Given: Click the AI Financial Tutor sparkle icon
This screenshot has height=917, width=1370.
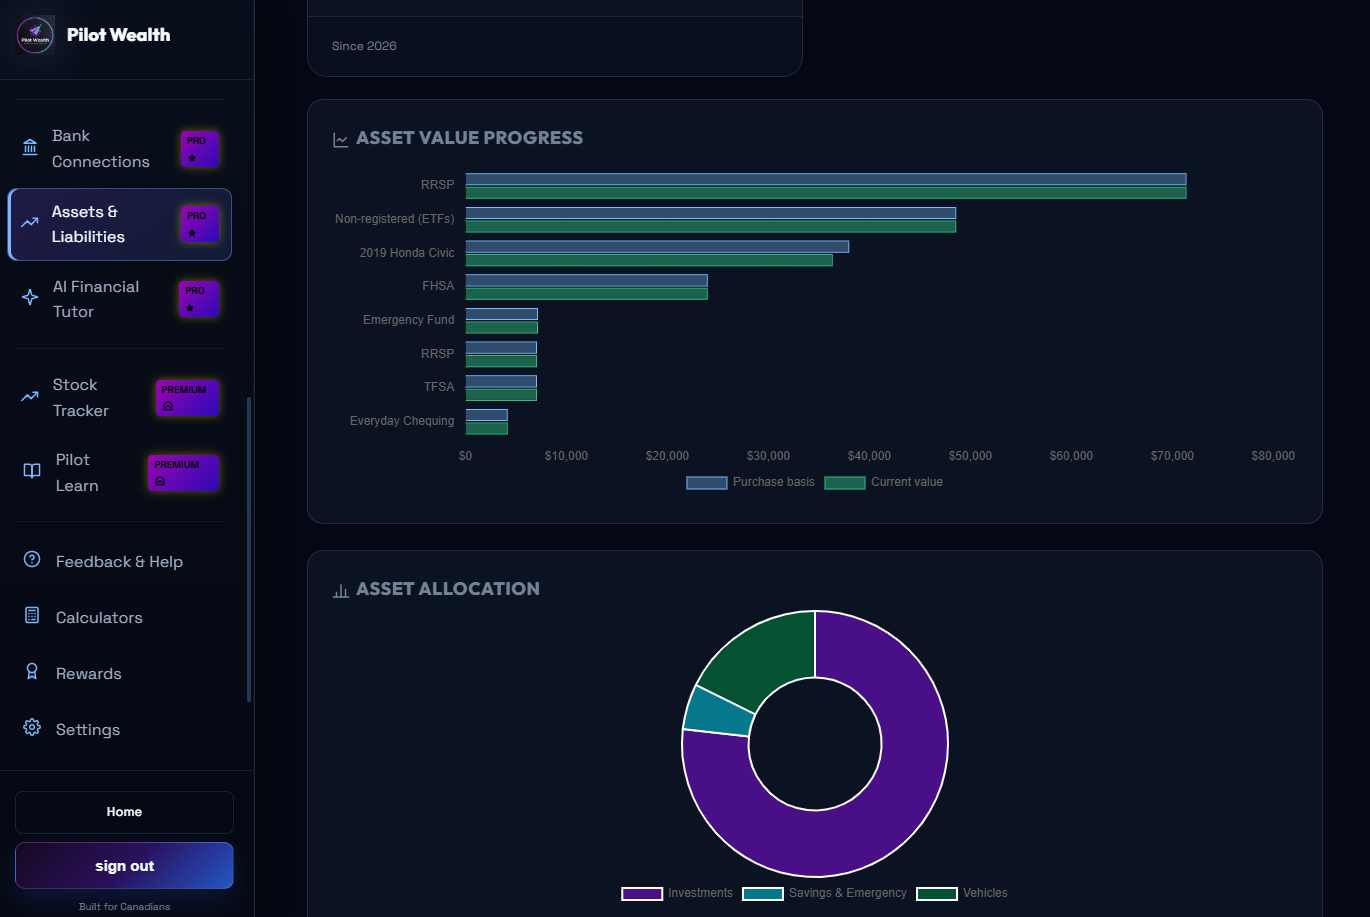Looking at the screenshot, I should click(30, 298).
